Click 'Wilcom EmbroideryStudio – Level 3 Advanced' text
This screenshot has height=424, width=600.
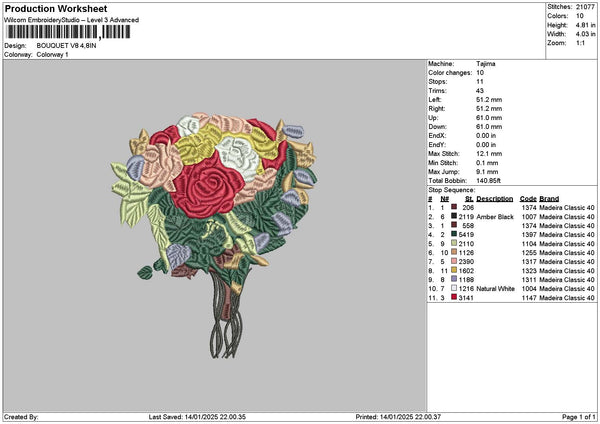click(72, 20)
